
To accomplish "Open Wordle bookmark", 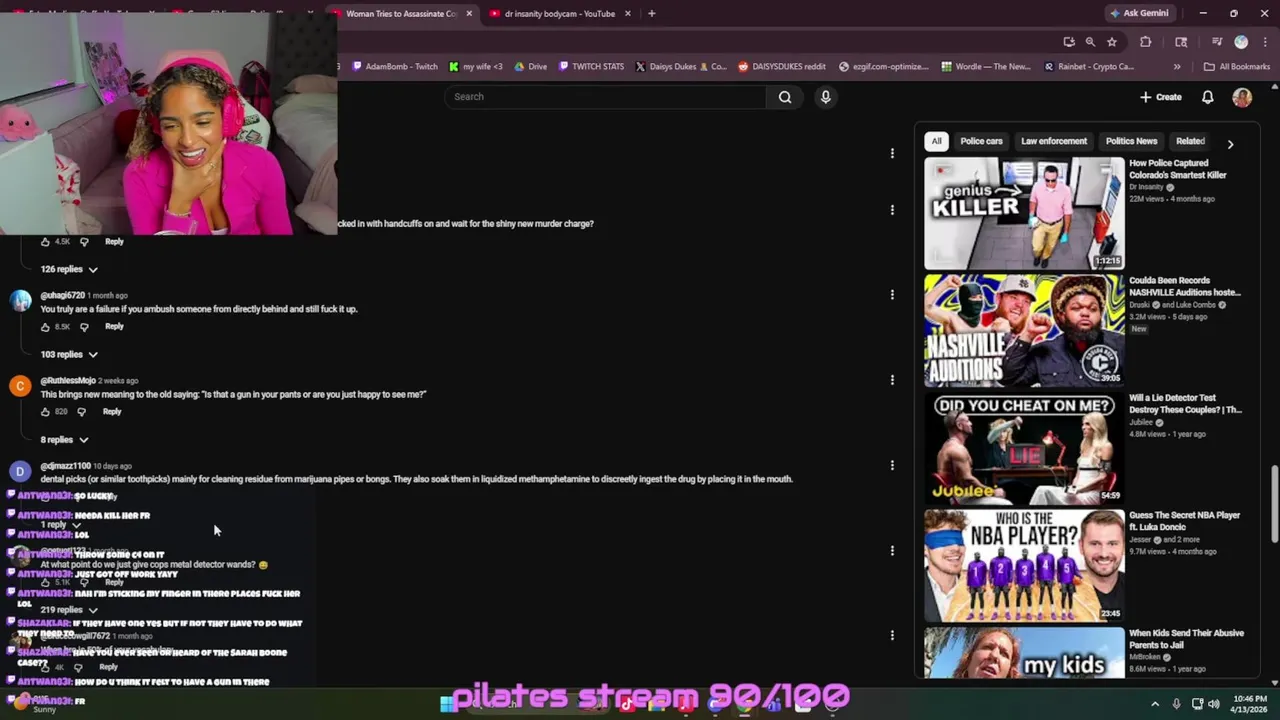I will pyautogui.click(x=986, y=67).
